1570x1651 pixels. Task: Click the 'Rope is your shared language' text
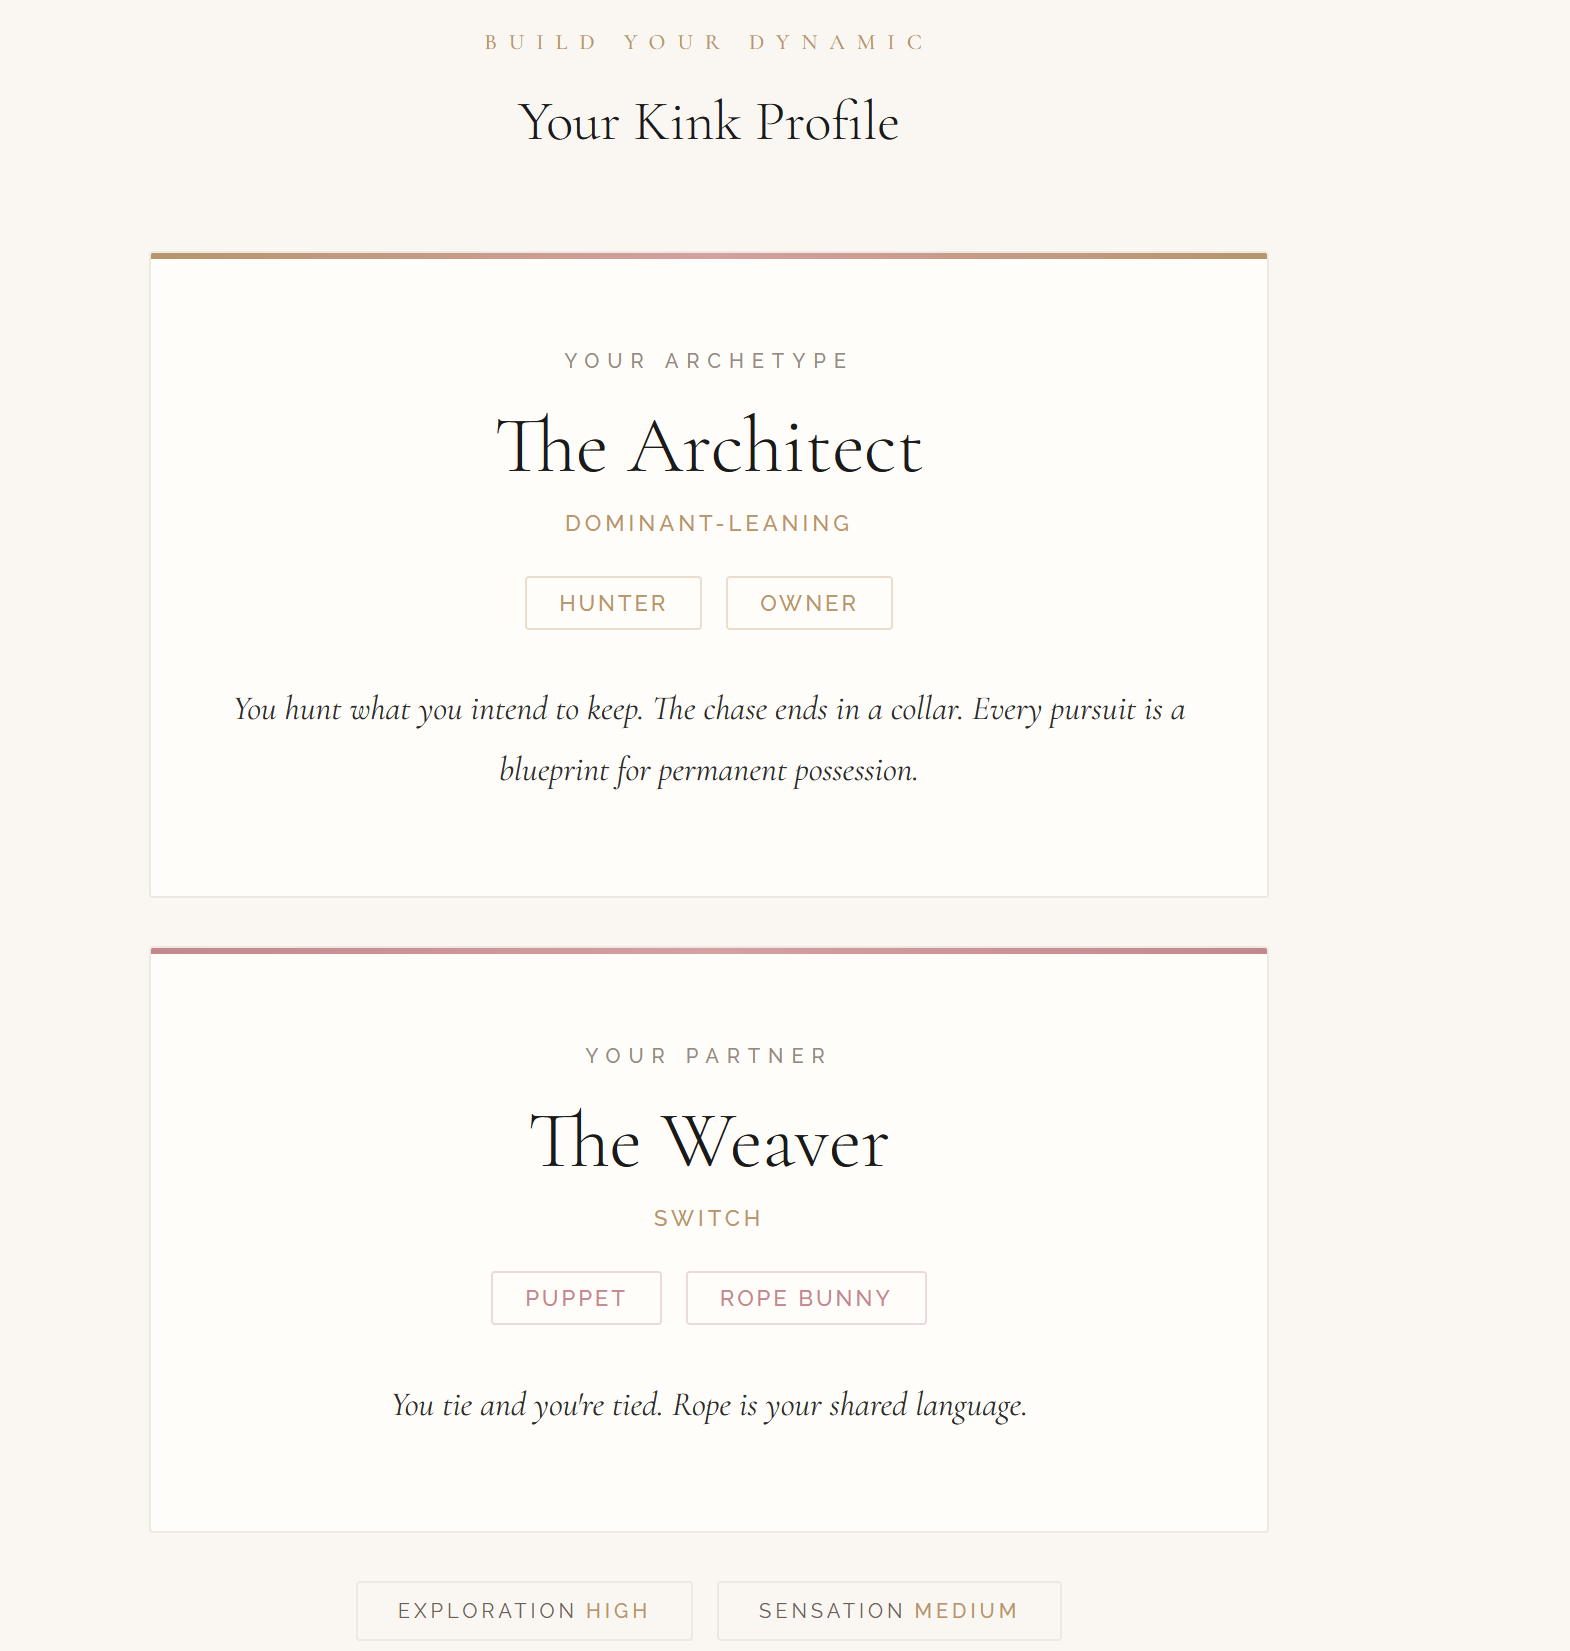point(849,1405)
